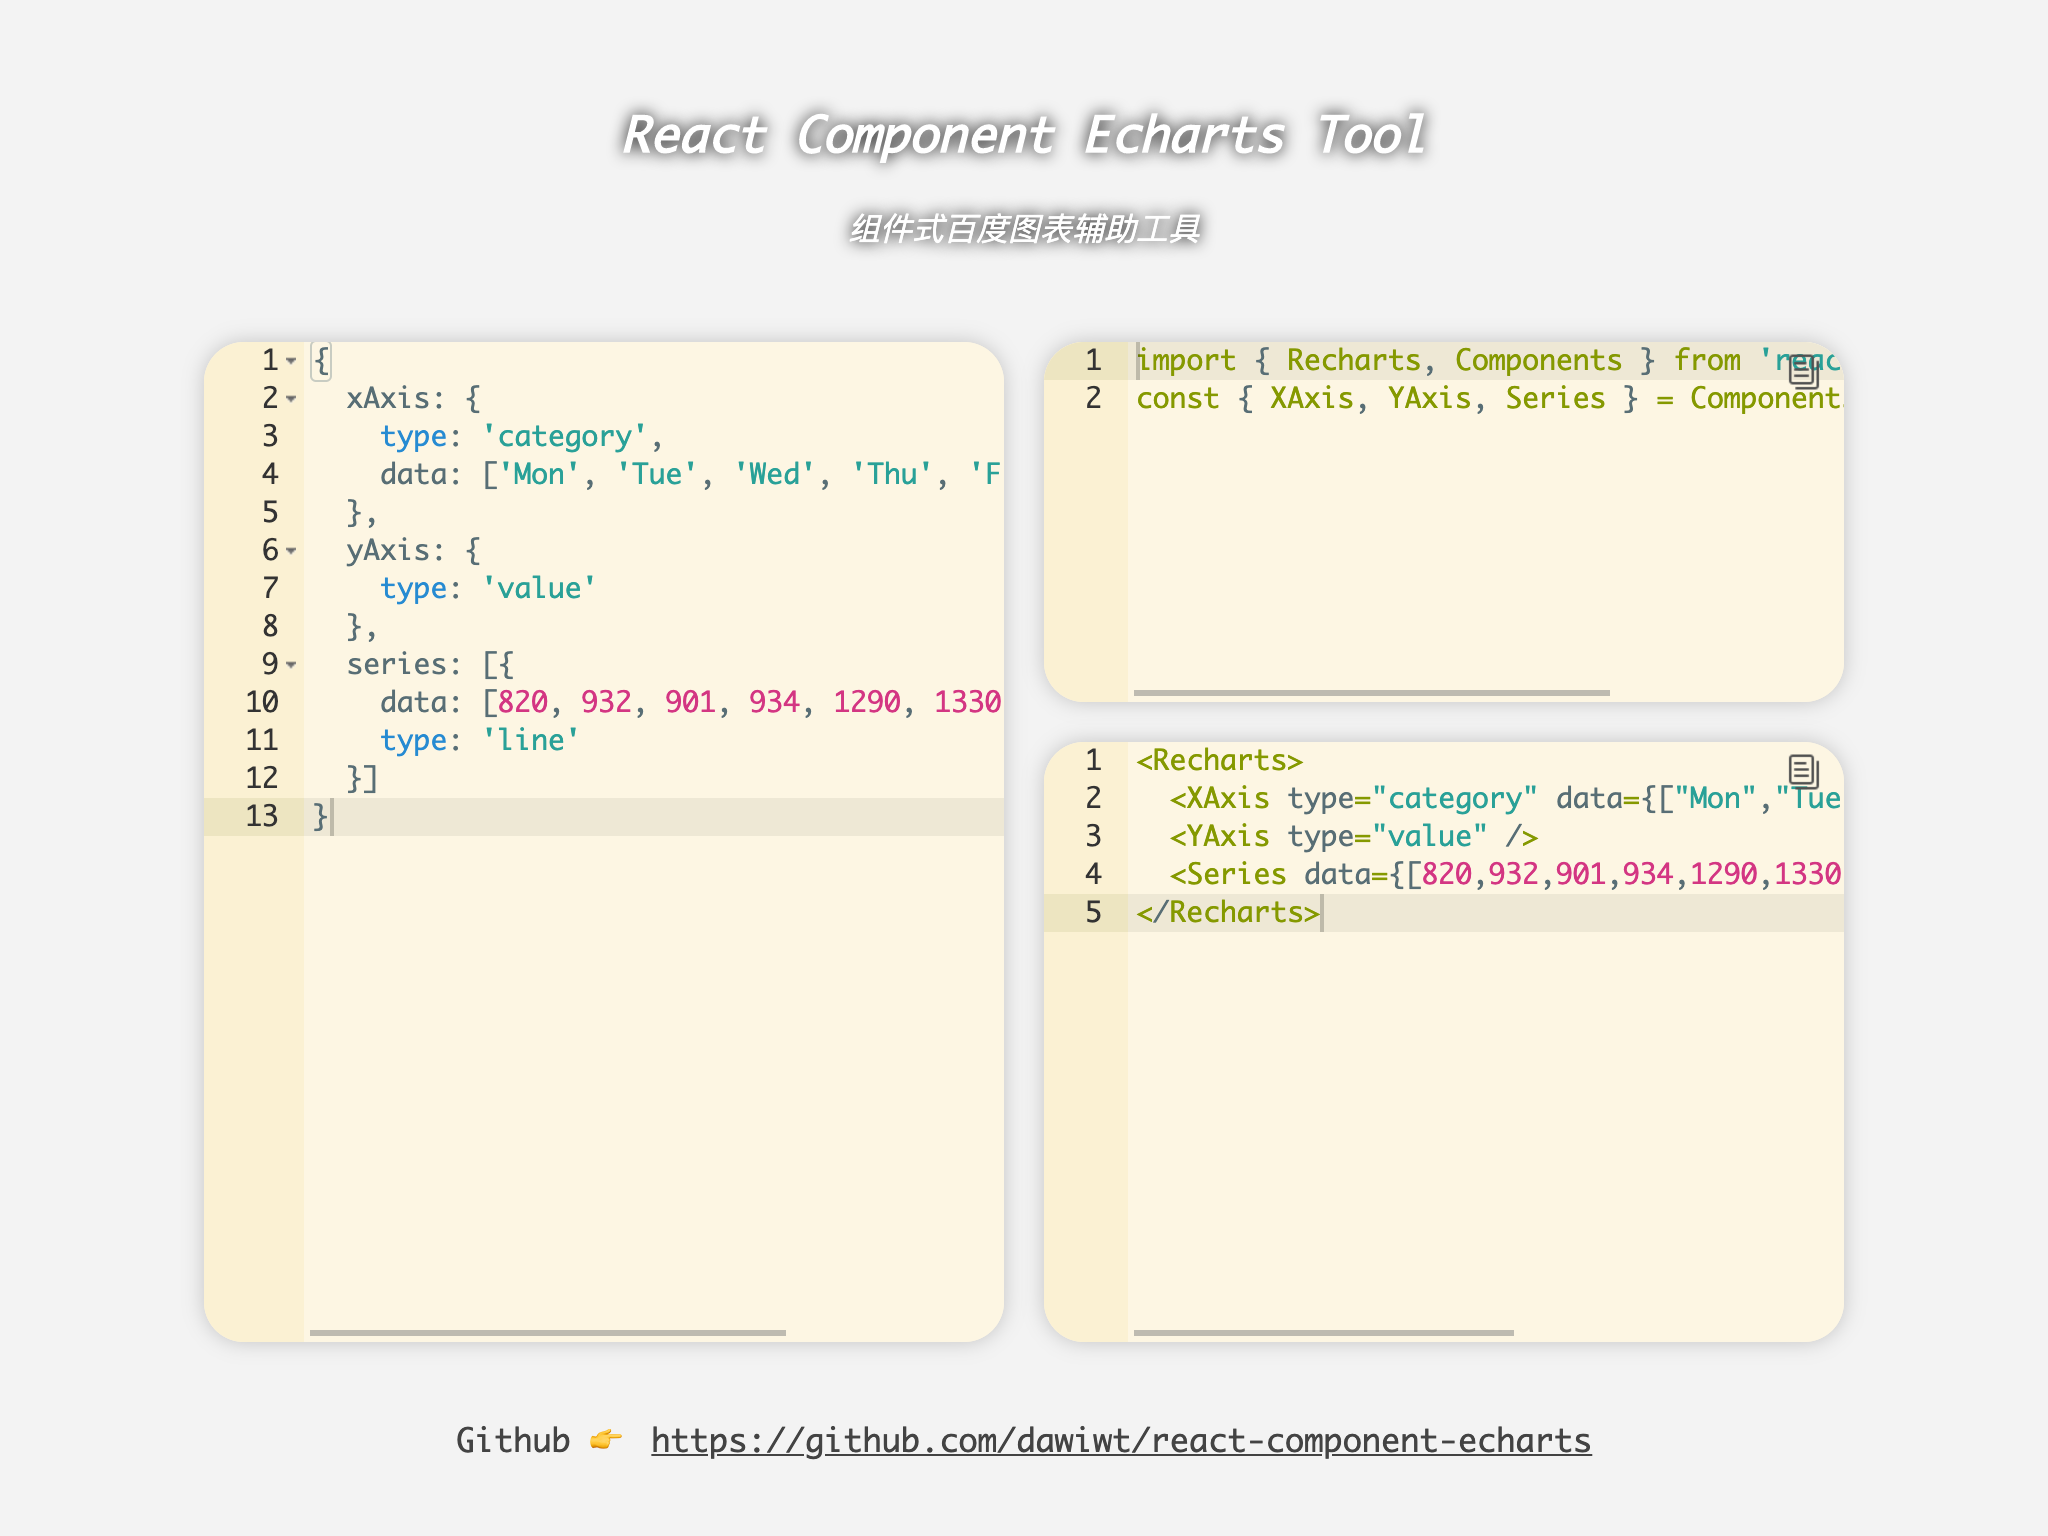Copy the Recharts JSX output
Viewport: 2048px width, 1536px height.
1803,770
